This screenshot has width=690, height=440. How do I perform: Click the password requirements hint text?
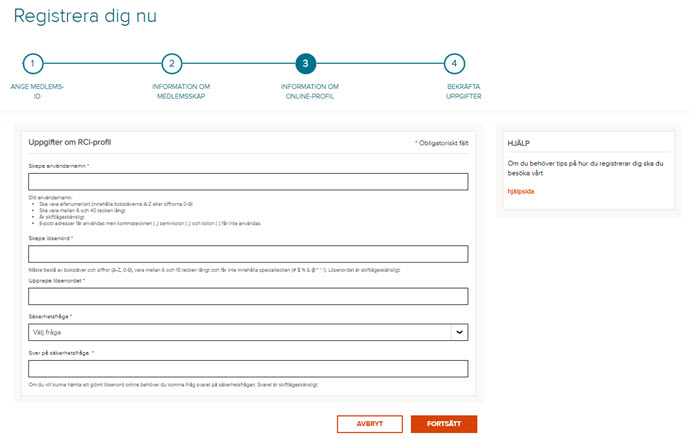coord(214,270)
